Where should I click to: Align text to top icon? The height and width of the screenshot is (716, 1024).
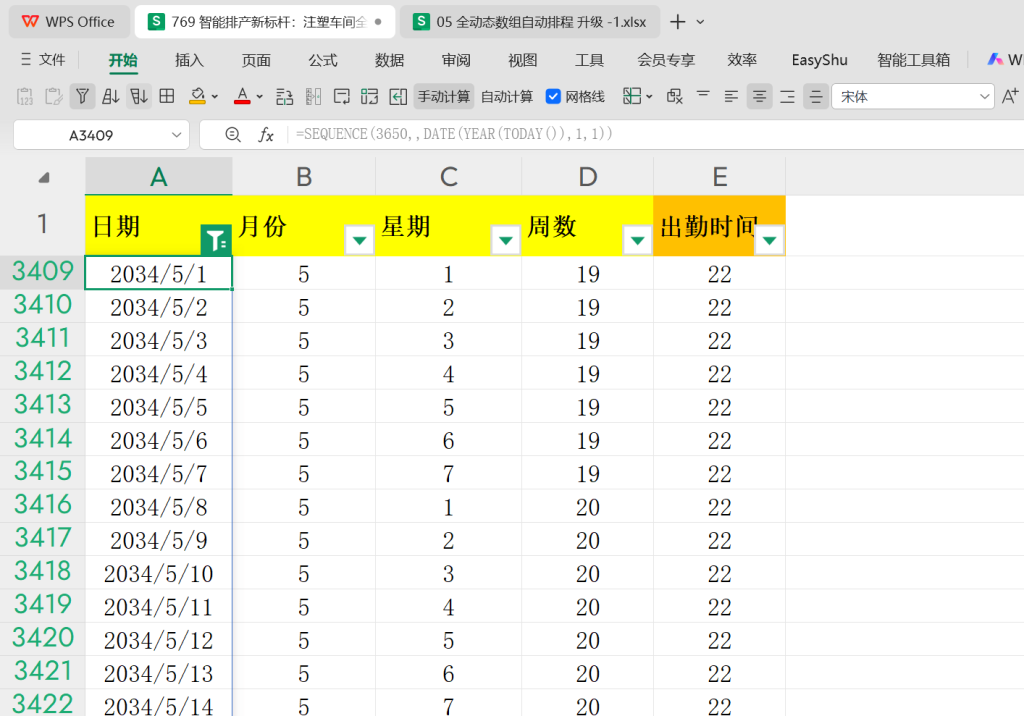coord(703,97)
